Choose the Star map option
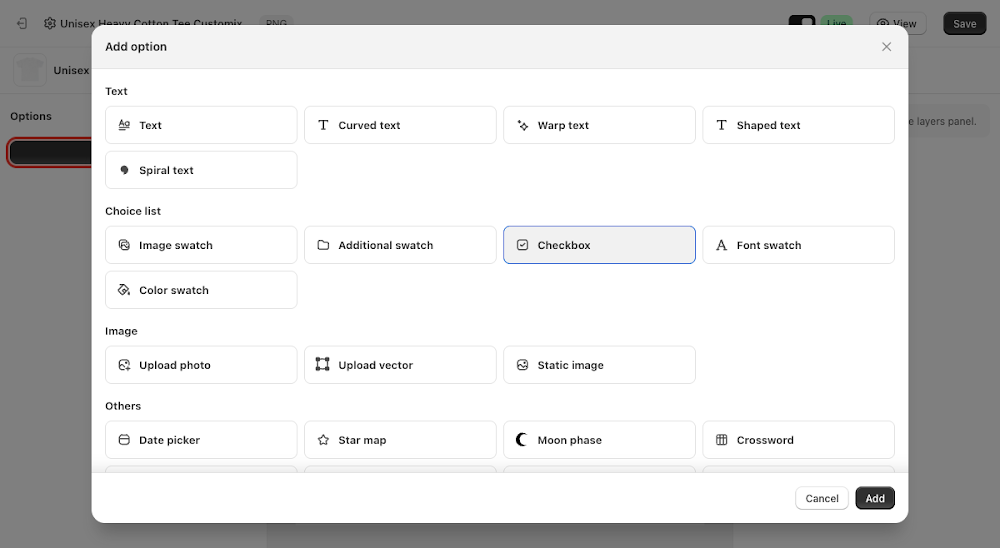The image size is (1000, 548). pyautogui.click(x=400, y=440)
